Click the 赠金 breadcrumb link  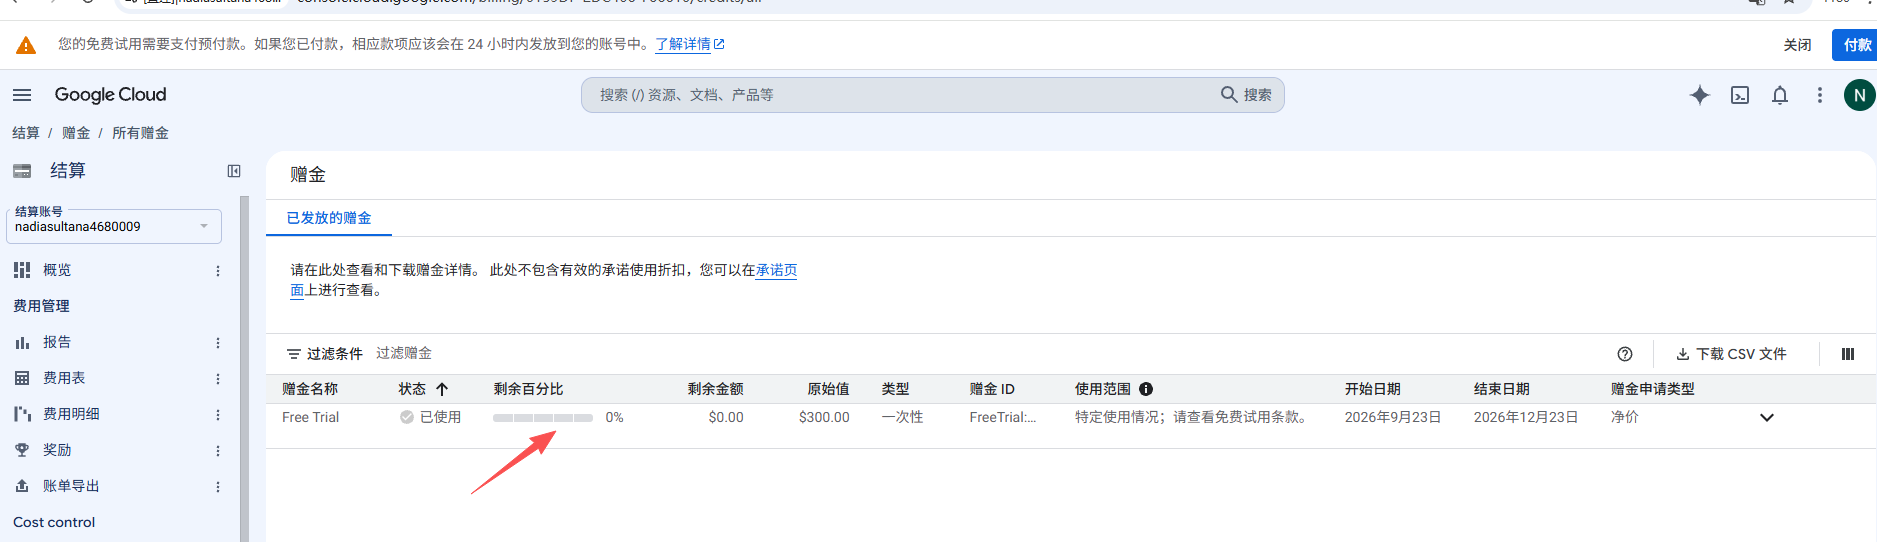[76, 133]
